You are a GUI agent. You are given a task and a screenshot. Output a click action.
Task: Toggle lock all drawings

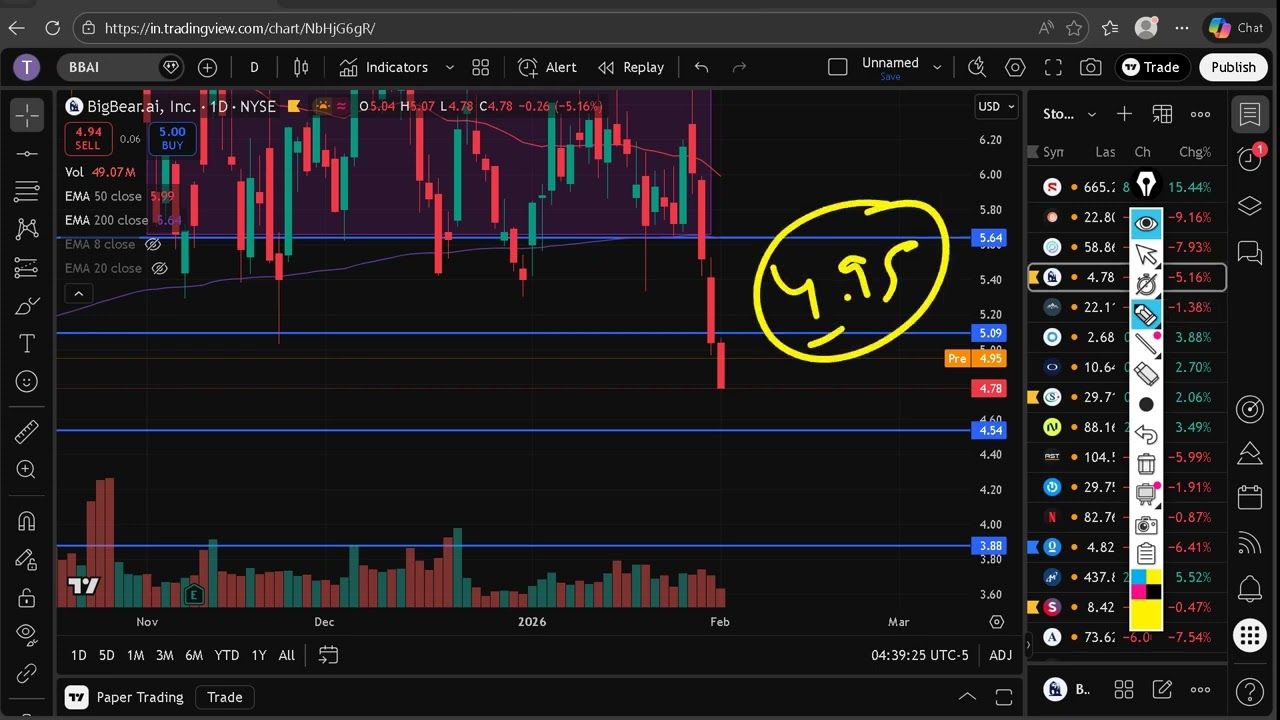tap(27, 598)
